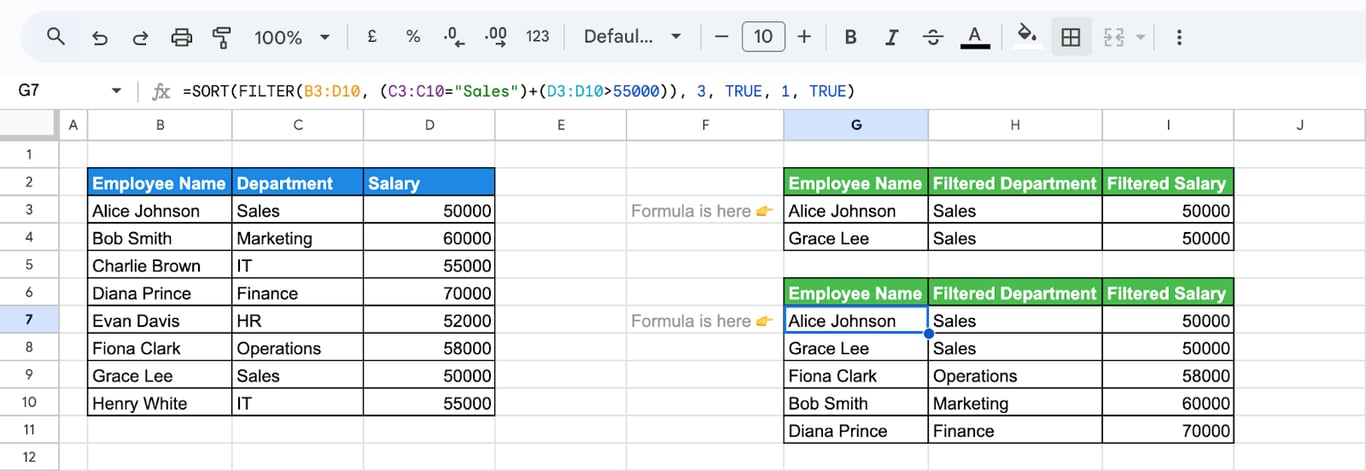Click the search menus magnifier icon

56,37
